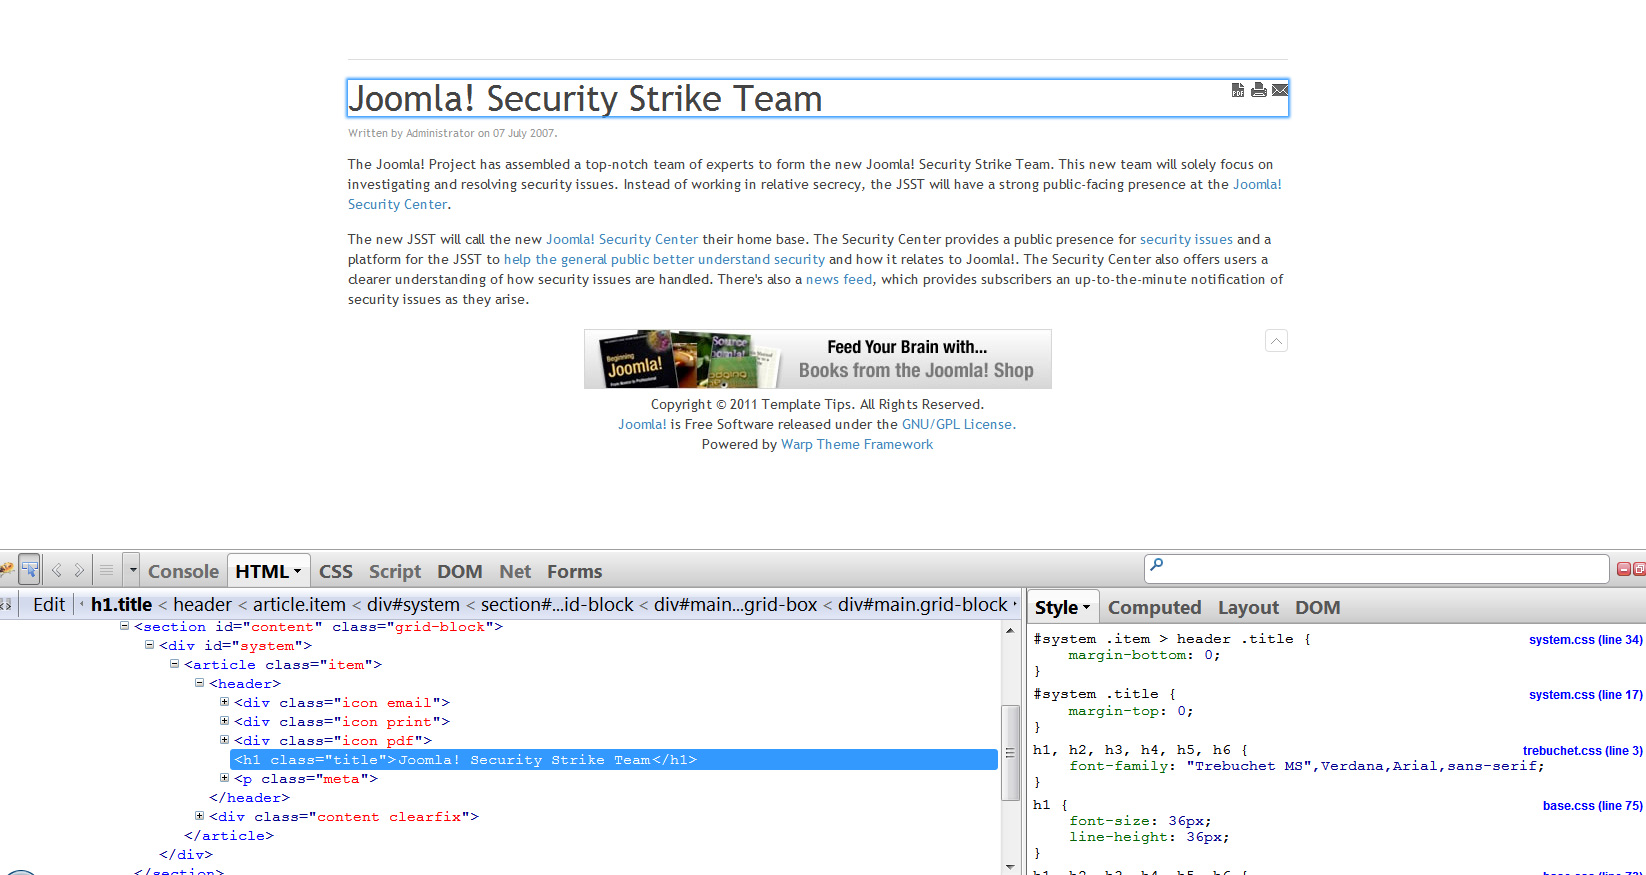Collapse the section id="content" node
Screen dimensions: 1646x875
pyautogui.click(x=125, y=626)
